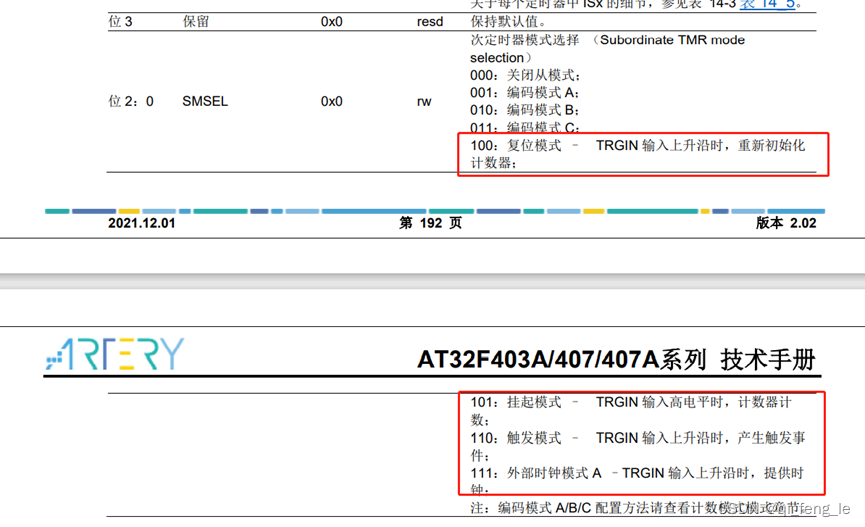Screen dimensions: 865x527
Task: Select the '位 3' bit label
Action: coord(120,22)
